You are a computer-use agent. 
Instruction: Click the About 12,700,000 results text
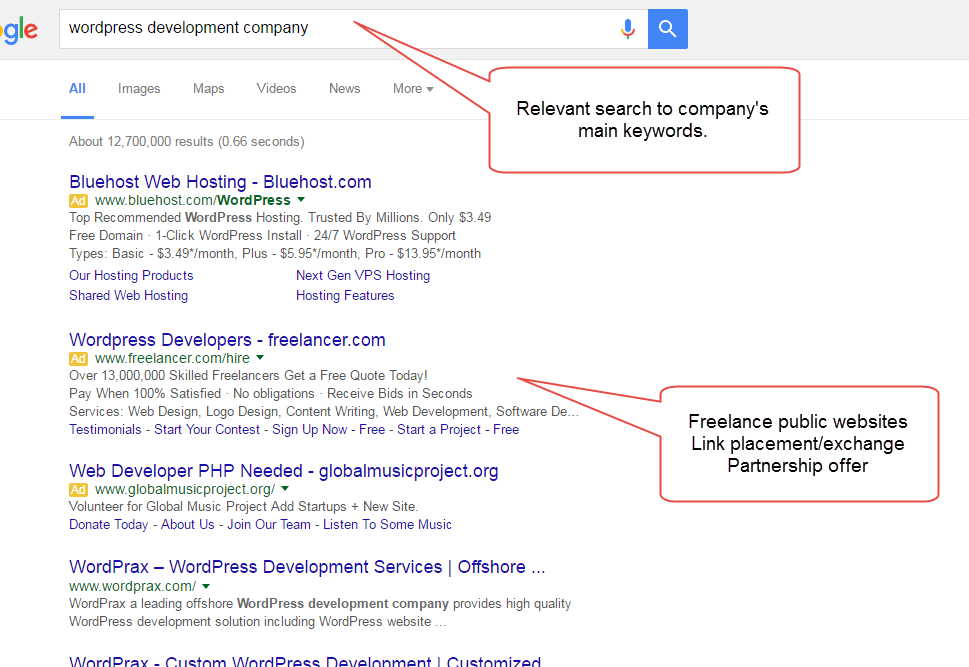187,141
